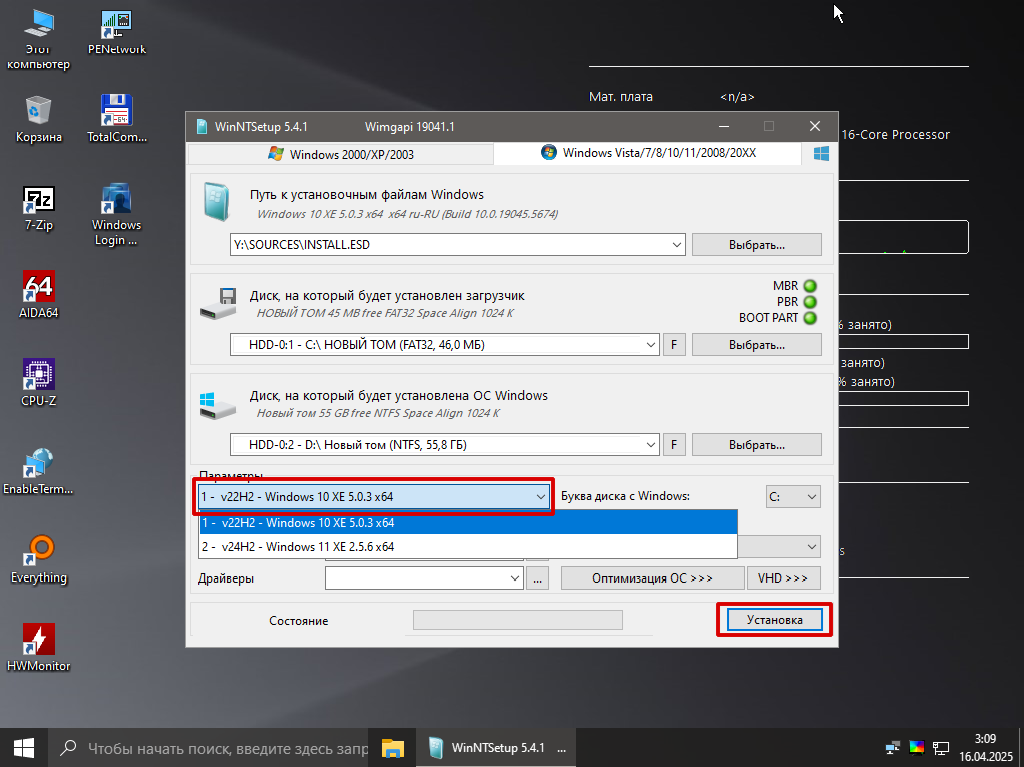The width and height of the screenshot is (1024, 767).
Task: Open the HDD-0:1 boot drive dropdown
Action: (650, 345)
